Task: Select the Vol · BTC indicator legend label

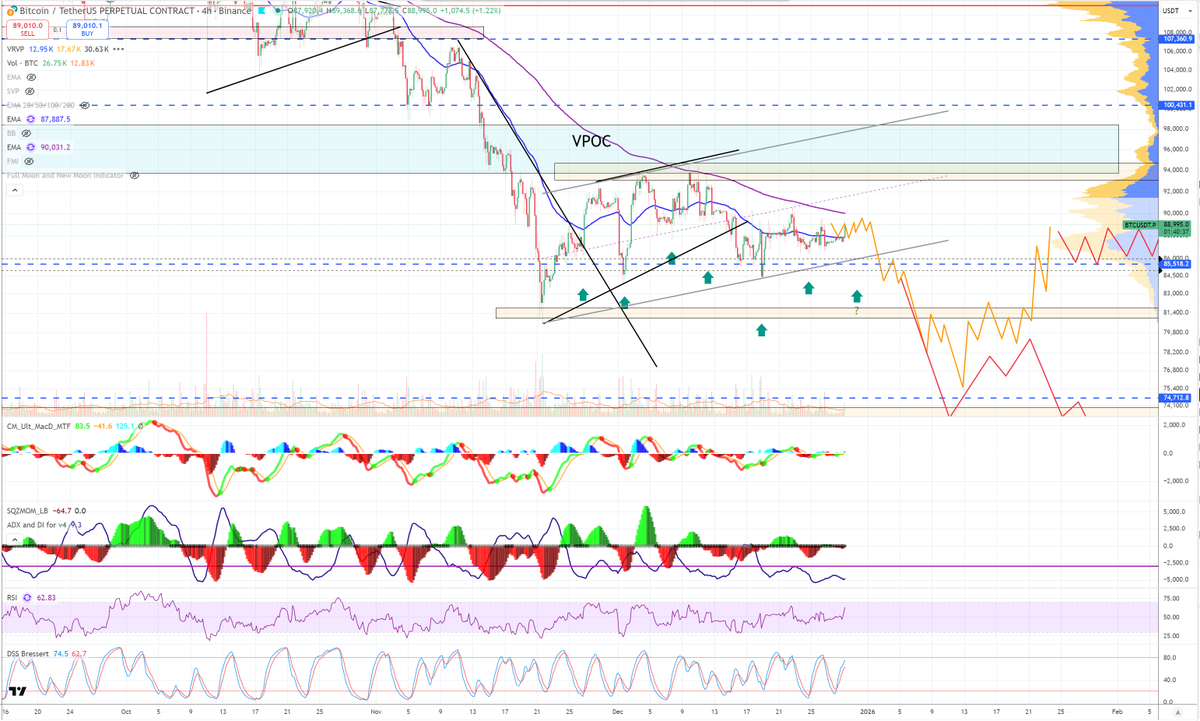Action: click(24, 62)
